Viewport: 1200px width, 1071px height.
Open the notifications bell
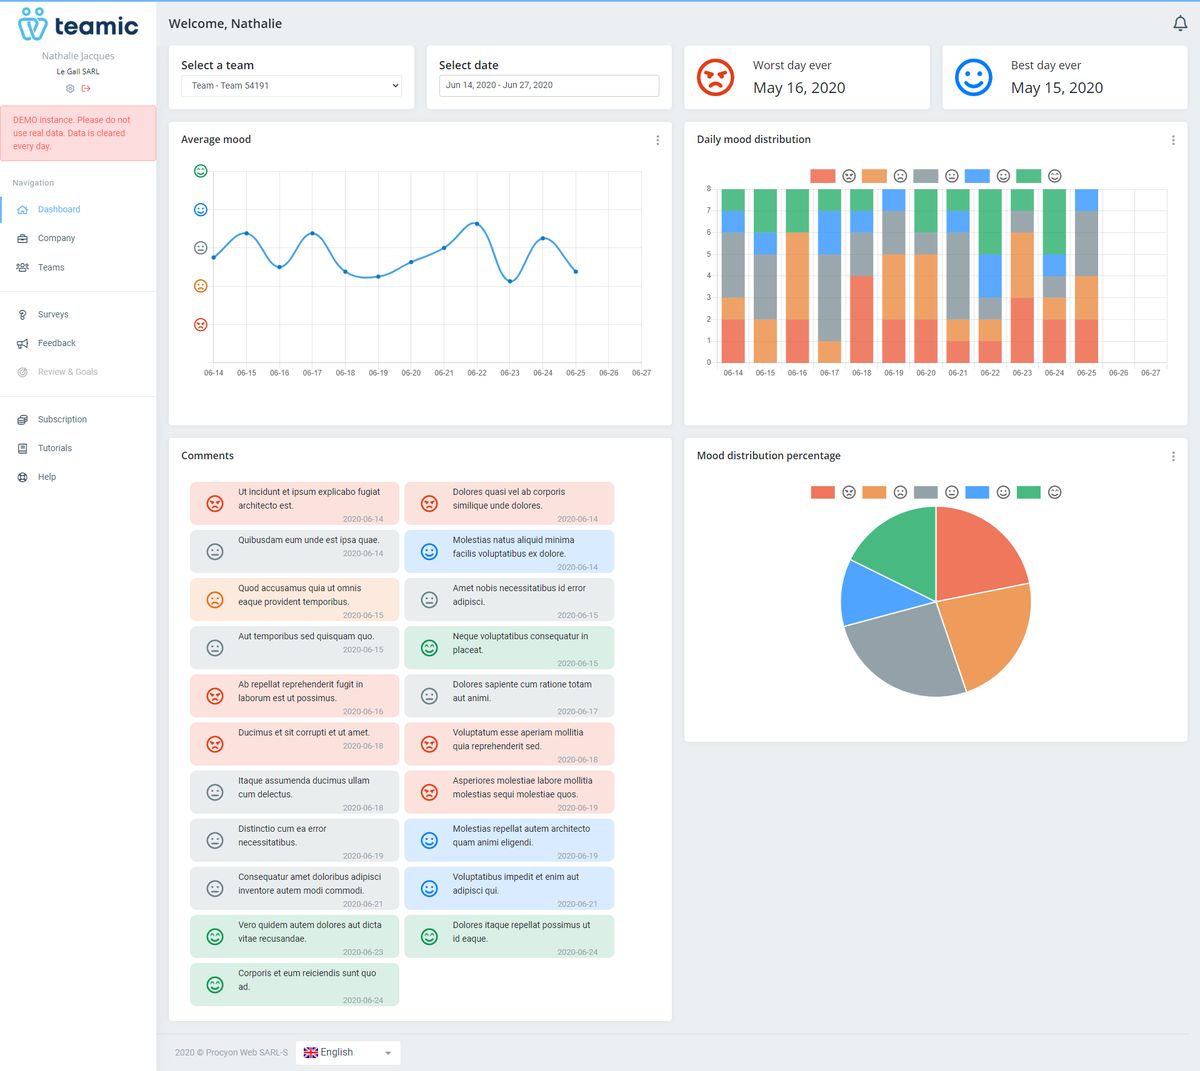tap(1180, 24)
